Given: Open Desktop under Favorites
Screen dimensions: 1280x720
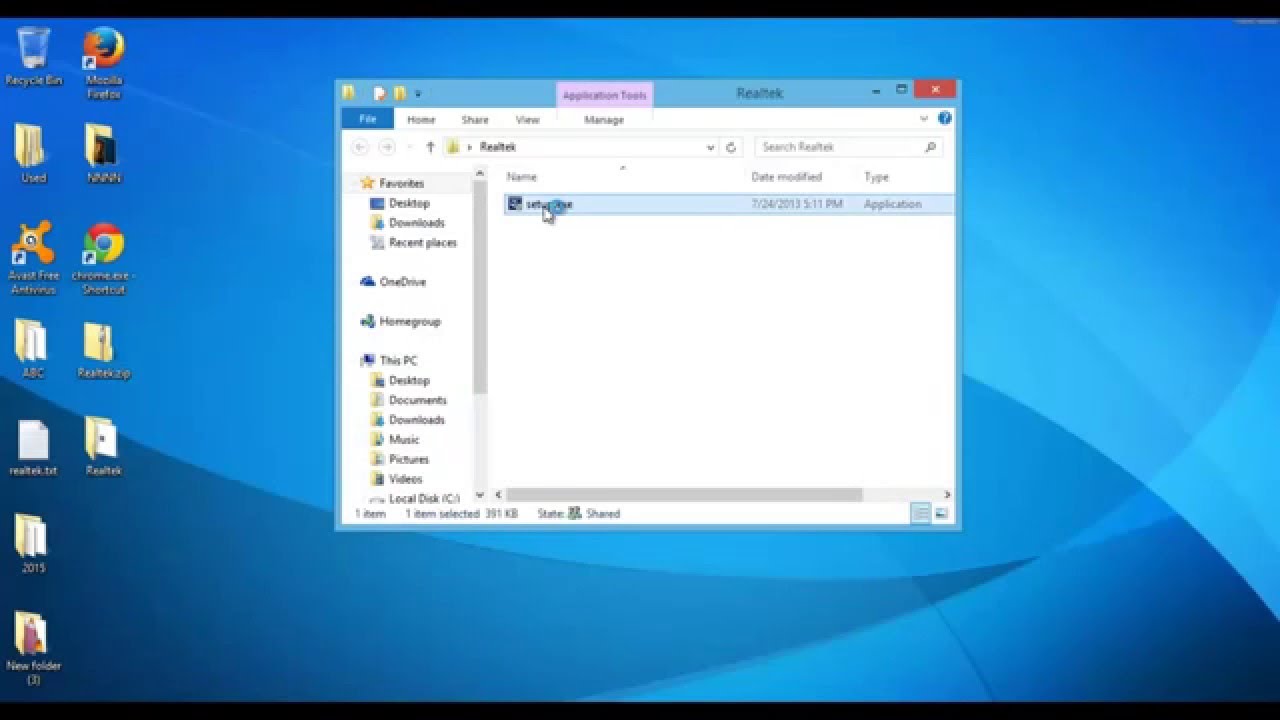Looking at the screenshot, I should point(409,203).
